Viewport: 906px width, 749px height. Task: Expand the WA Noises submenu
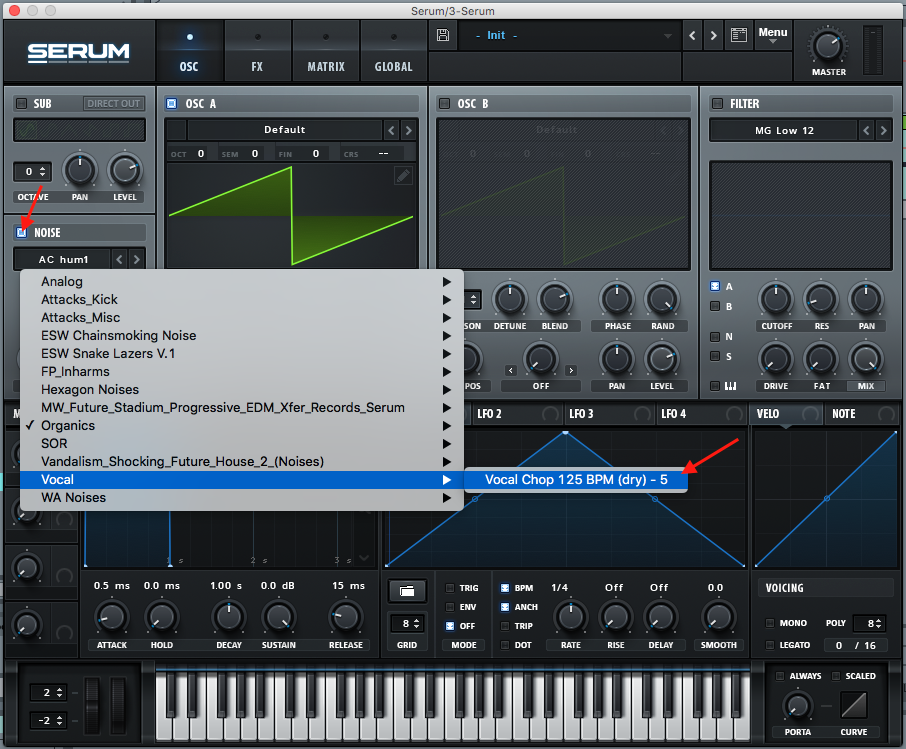(242, 498)
